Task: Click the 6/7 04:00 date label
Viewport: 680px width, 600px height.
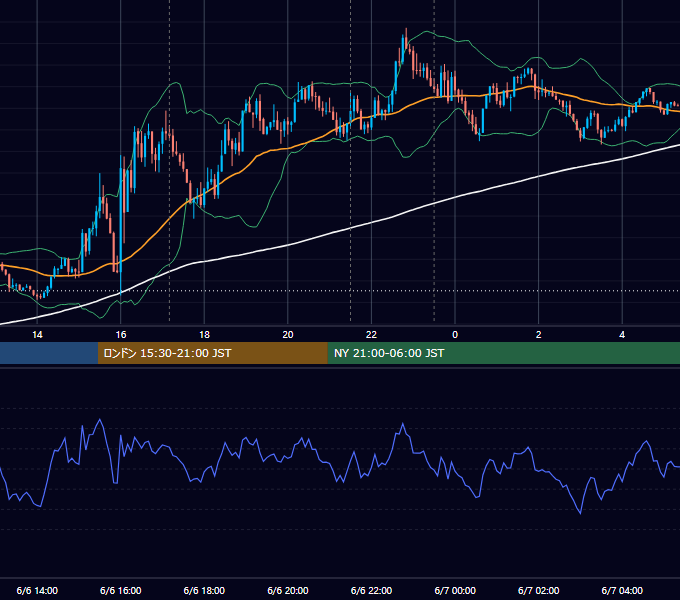Action: (x=622, y=590)
